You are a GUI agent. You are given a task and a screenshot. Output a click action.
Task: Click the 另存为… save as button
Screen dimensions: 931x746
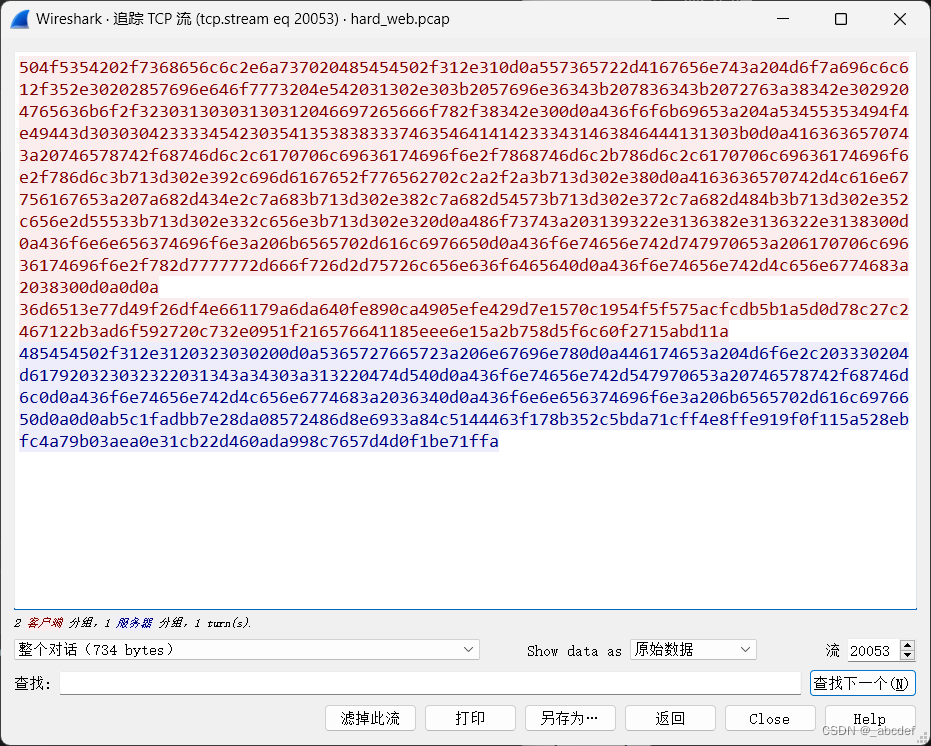(x=570, y=718)
